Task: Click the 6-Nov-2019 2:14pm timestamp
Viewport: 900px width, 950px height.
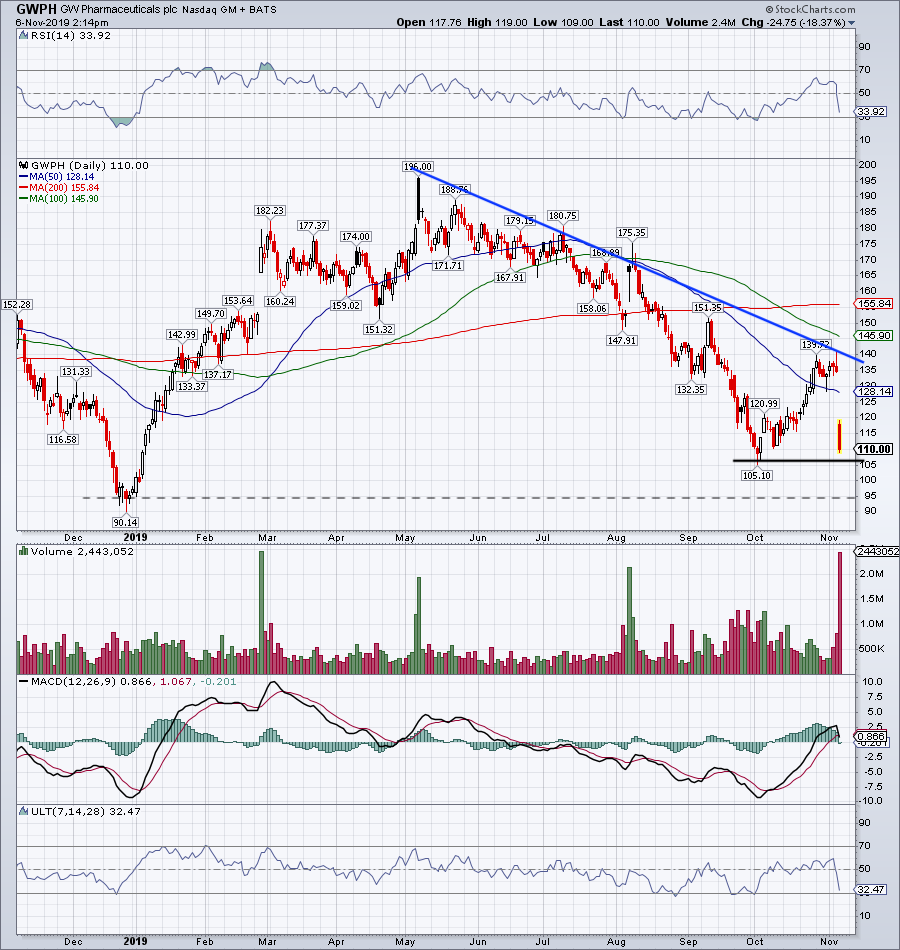Action: pos(62,22)
